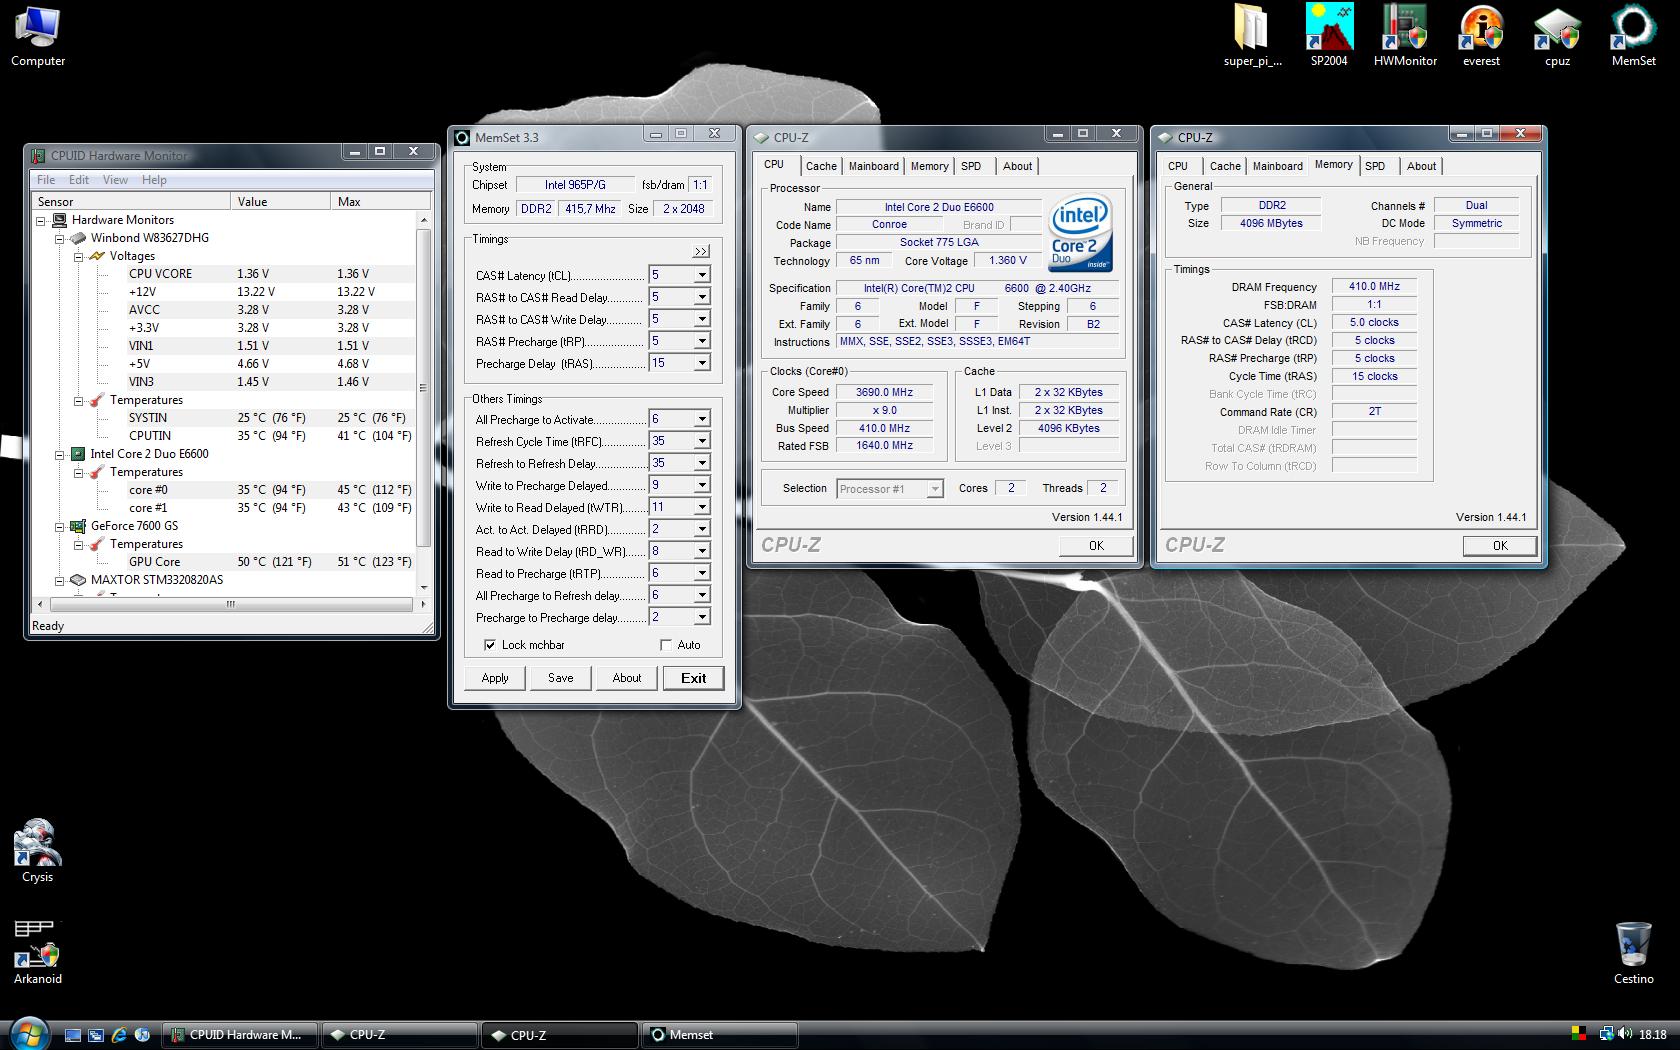Click the MemSet expand timings arrow button
The width and height of the screenshot is (1680, 1050).
click(x=701, y=251)
